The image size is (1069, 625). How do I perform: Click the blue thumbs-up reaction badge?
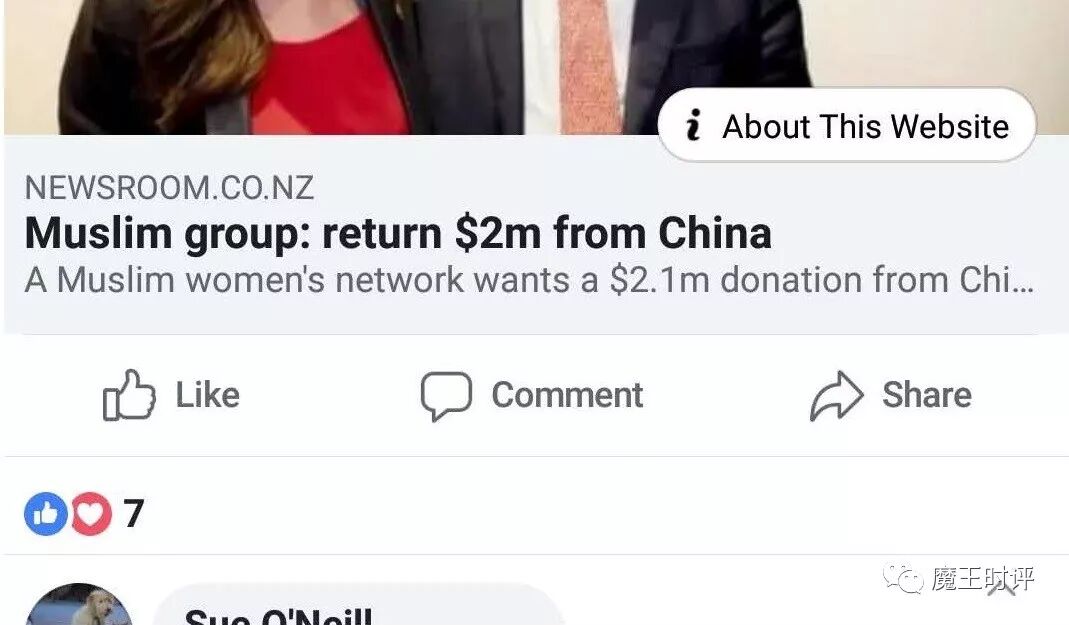(46, 514)
